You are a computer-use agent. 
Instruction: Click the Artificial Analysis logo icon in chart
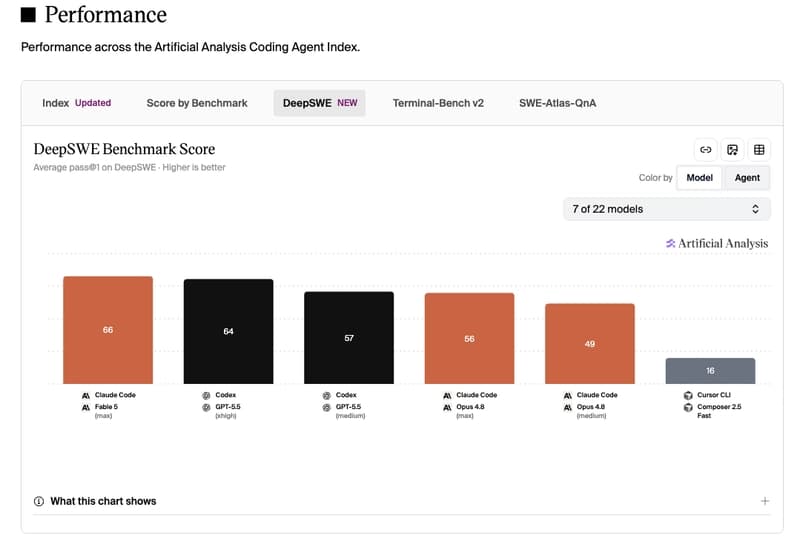[670, 243]
